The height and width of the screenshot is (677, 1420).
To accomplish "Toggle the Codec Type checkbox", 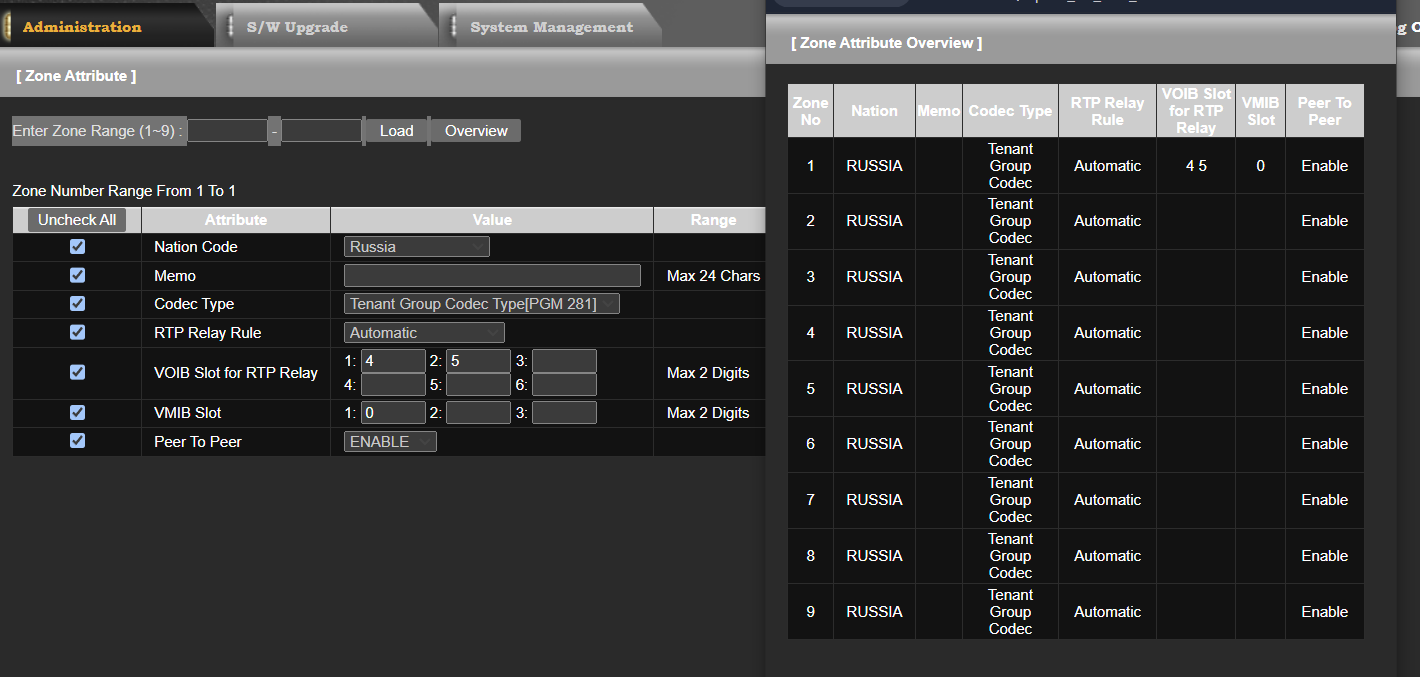I will [77, 304].
